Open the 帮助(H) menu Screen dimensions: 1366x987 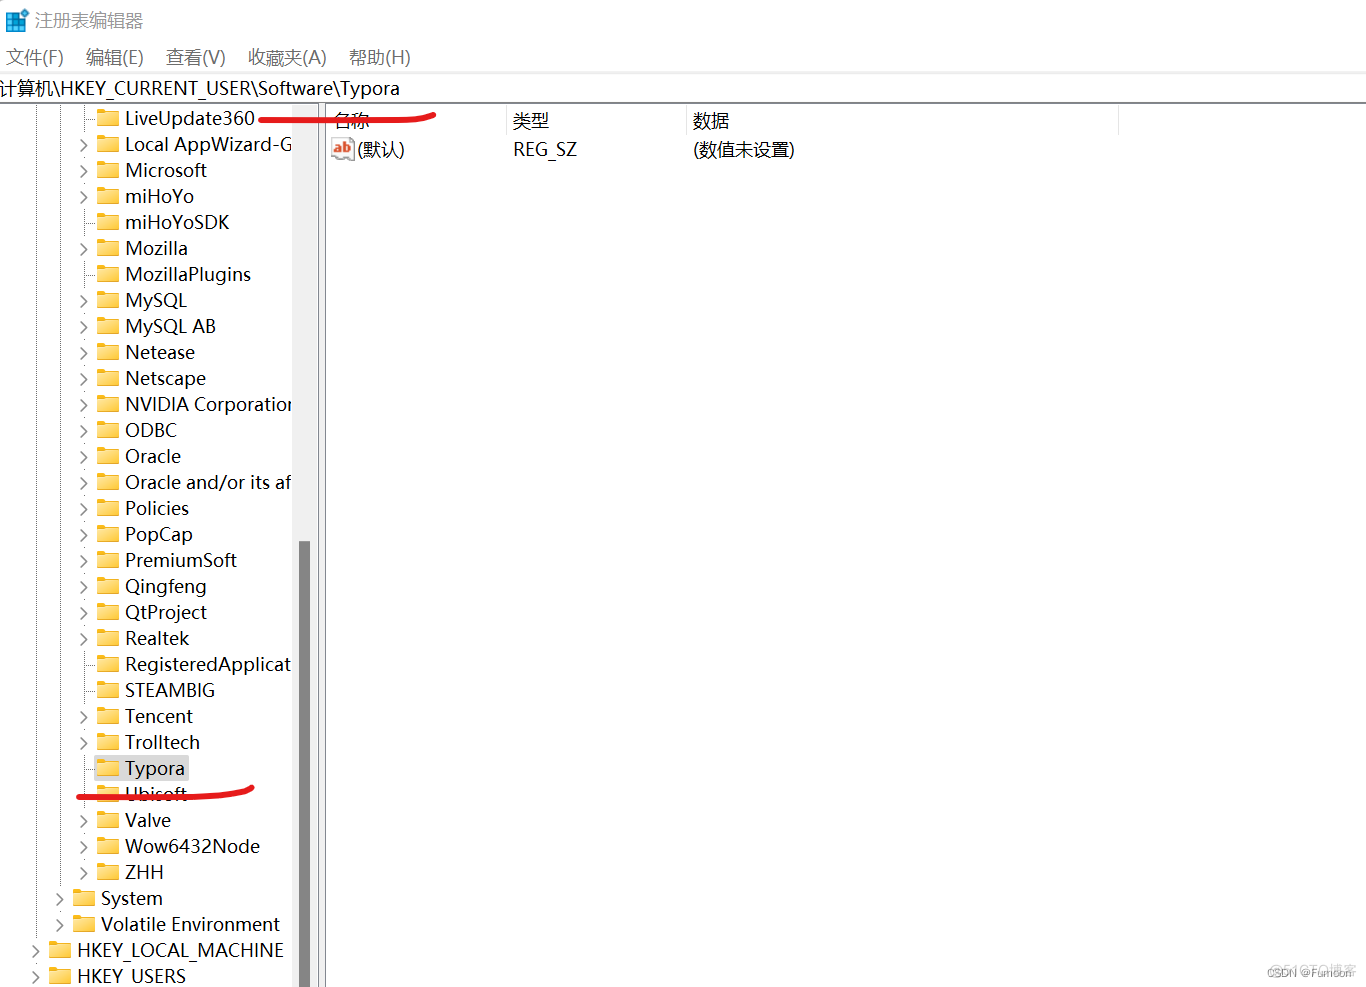pyautogui.click(x=380, y=58)
